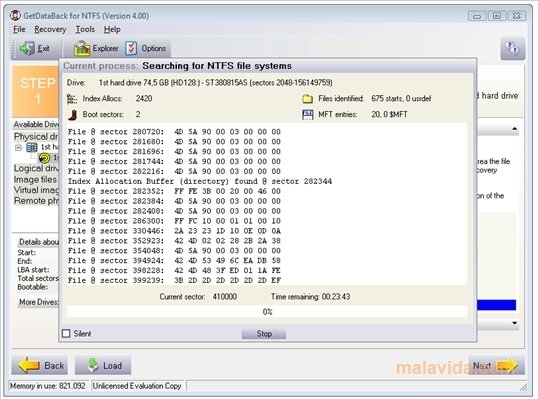
Task: Click the Index Allocs tree icon
Action: 72,99
